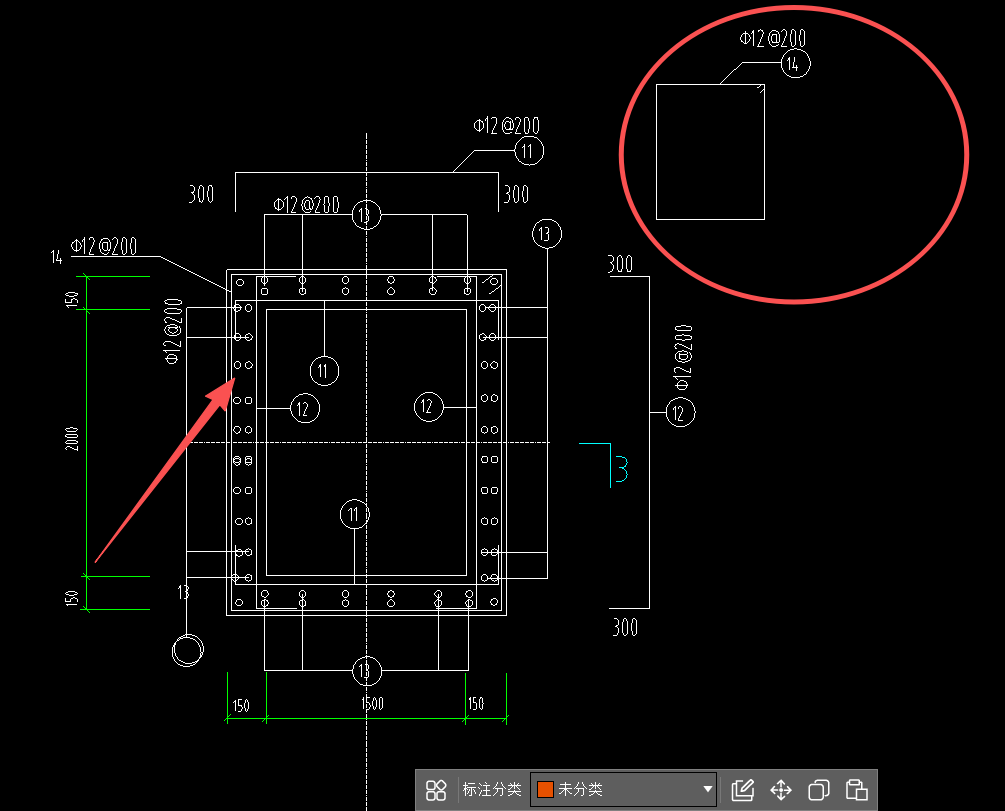Click the paste clipboard icon
The width and height of the screenshot is (1005, 811).
pyautogui.click(x=856, y=790)
